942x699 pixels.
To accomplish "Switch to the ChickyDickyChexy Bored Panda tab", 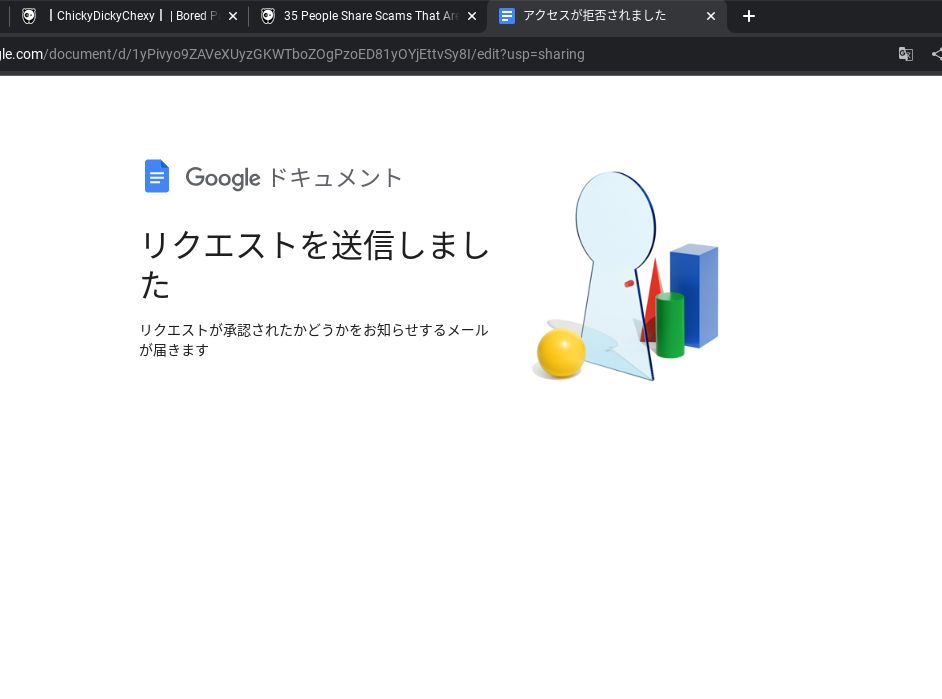I will (130, 16).
